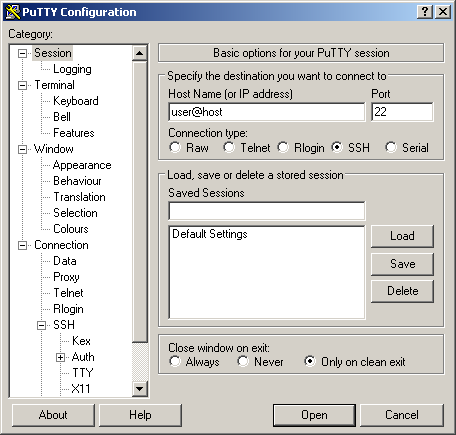
Task: Click the Host Name input field
Action: pyautogui.click(x=267, y=112)
